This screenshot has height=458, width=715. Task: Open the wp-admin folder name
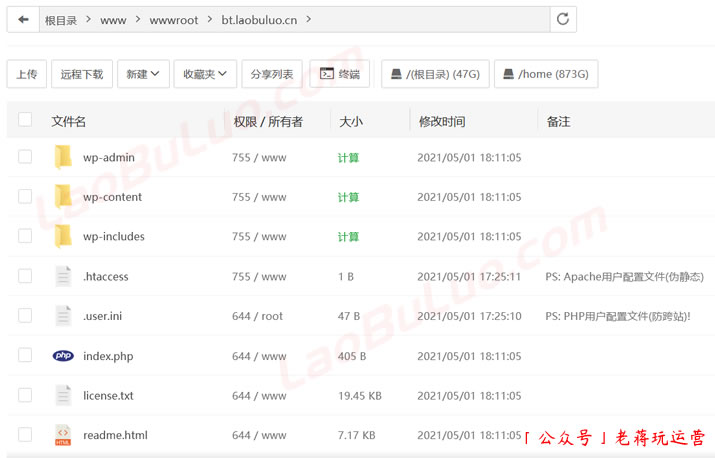coord(109,158)
